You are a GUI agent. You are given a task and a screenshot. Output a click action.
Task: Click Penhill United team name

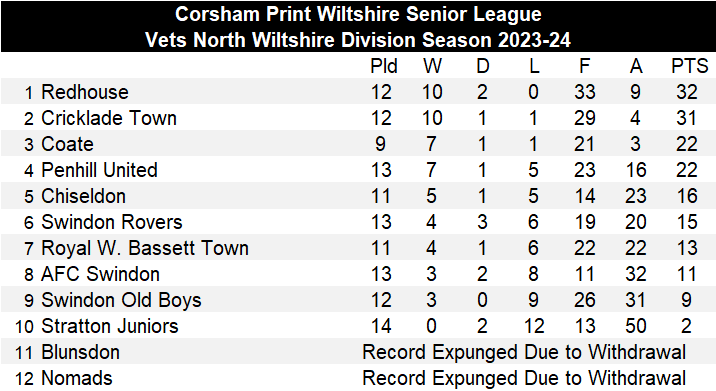[x=100, y=170]
